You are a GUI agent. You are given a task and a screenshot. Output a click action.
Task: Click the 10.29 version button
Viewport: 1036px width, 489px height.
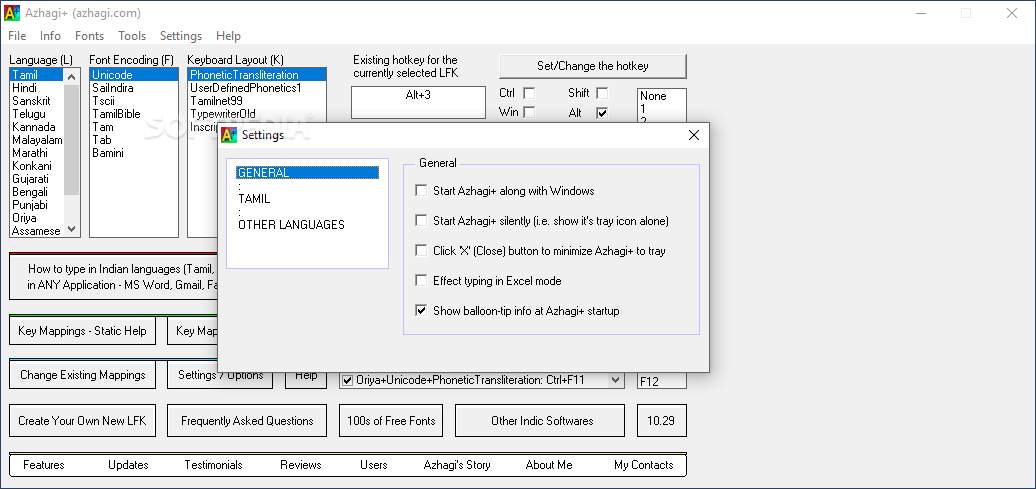(661, 420)
